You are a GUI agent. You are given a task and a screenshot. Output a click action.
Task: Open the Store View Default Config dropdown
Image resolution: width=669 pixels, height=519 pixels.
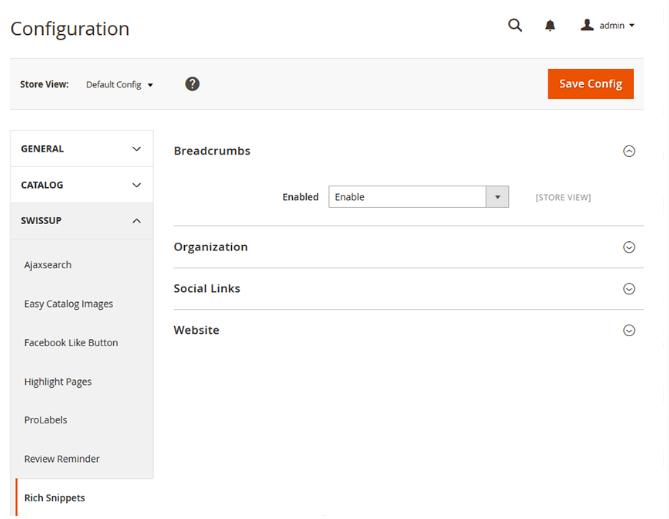tap(119, 85)
